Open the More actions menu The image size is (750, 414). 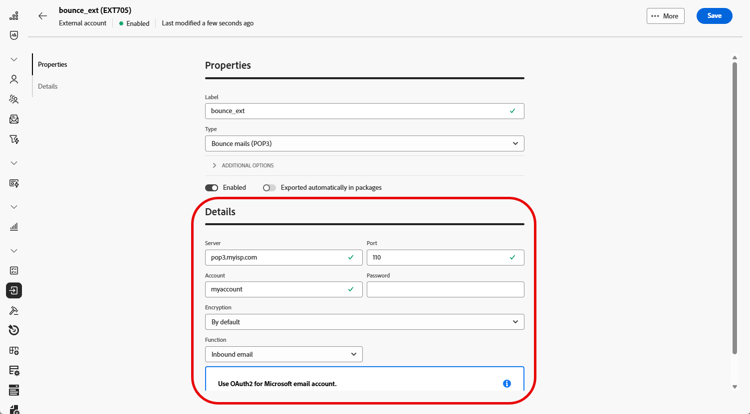(x=665, y=16)
